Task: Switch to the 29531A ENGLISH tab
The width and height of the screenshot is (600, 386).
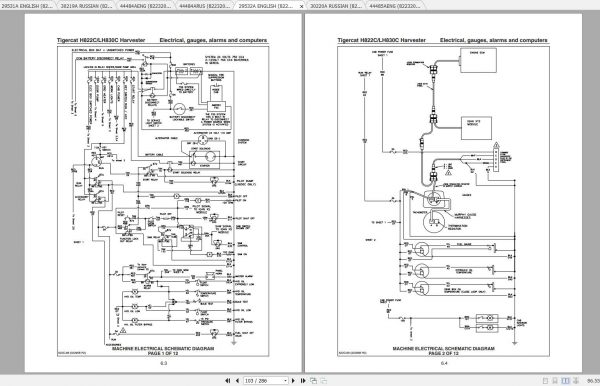Action: [28, 6]
